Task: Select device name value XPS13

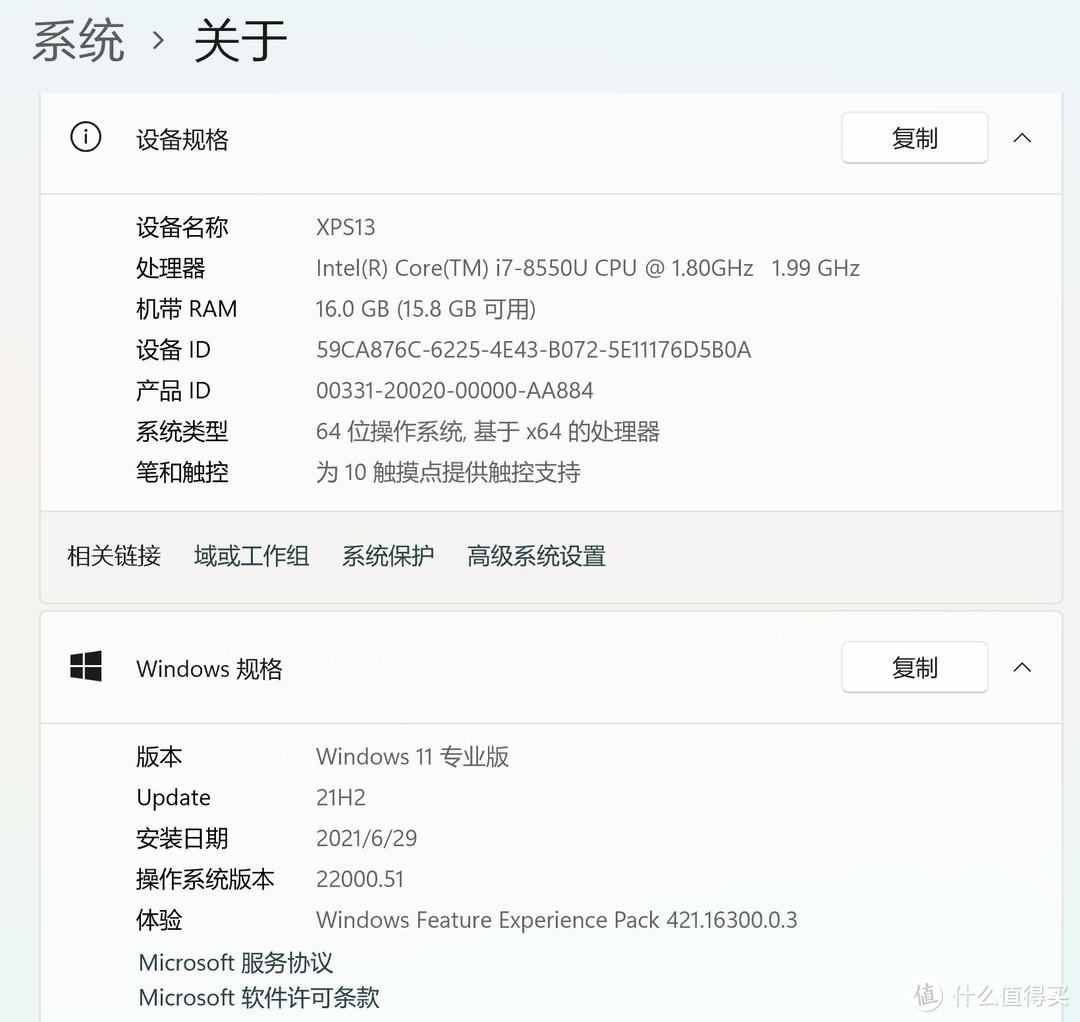Action: (346, 227)
